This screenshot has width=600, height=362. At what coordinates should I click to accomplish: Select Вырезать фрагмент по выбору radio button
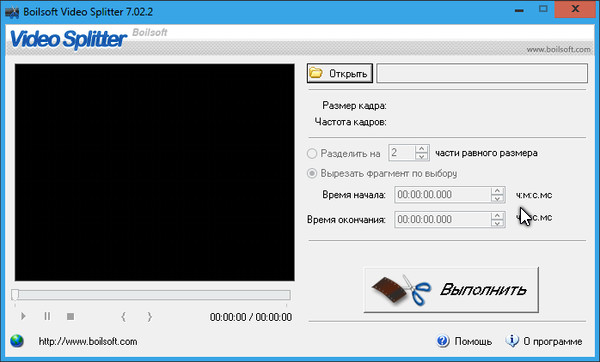point(312,173)
